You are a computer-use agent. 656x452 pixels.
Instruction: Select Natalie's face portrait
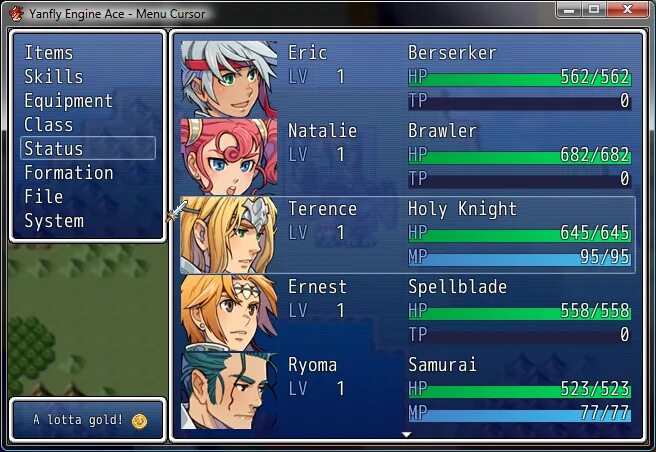(229, 157)
